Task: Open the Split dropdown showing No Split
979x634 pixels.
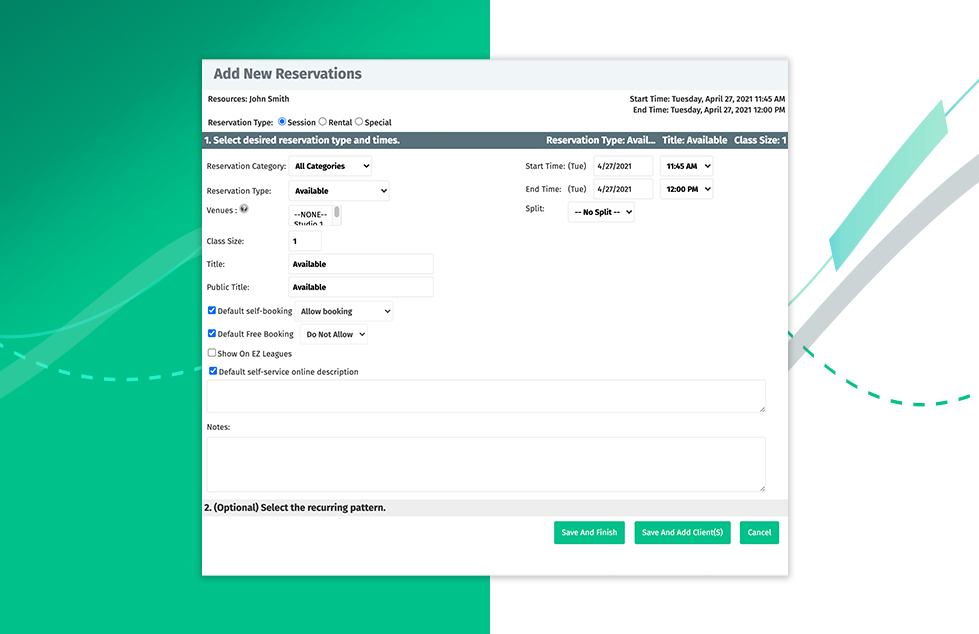Action: [x=601, y=211]
